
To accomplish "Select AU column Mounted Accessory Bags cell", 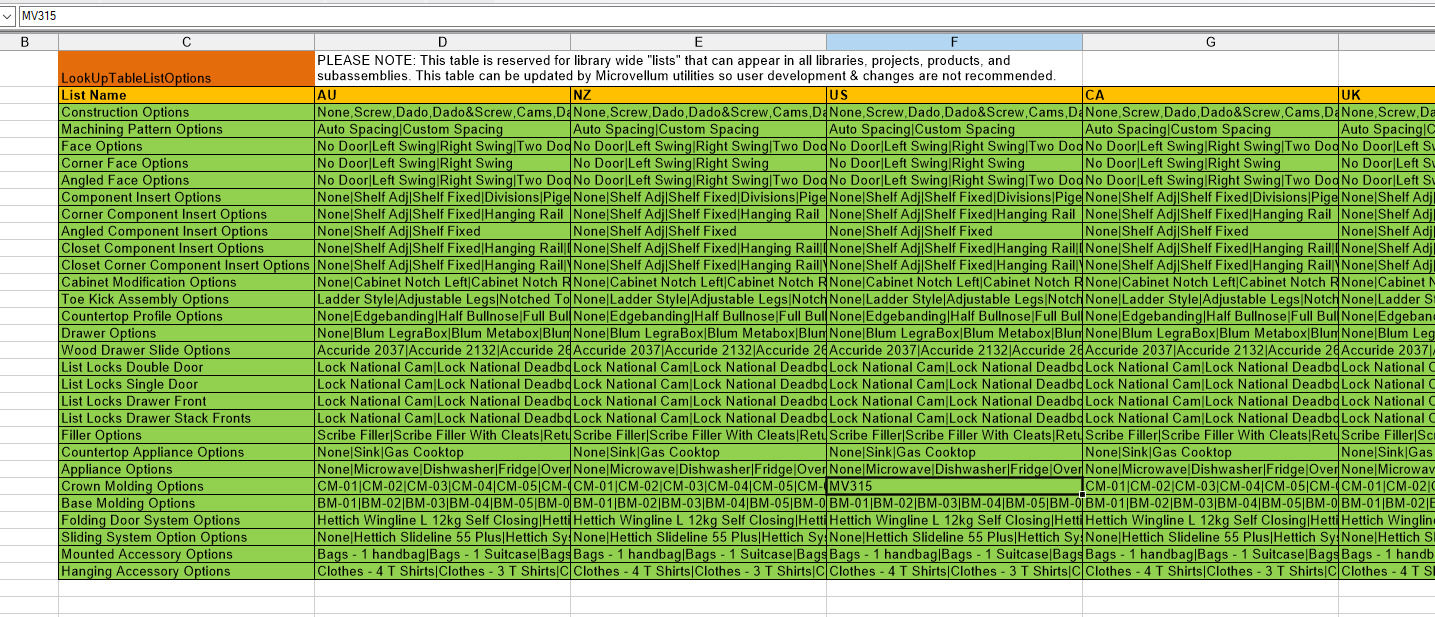I will click(x=442, y=554).
